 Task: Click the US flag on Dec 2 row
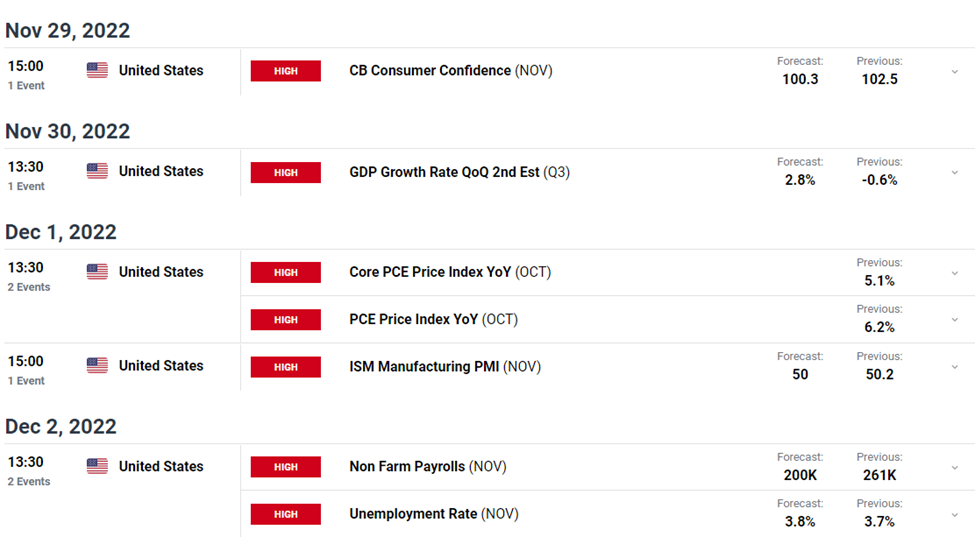pos(97,466)
